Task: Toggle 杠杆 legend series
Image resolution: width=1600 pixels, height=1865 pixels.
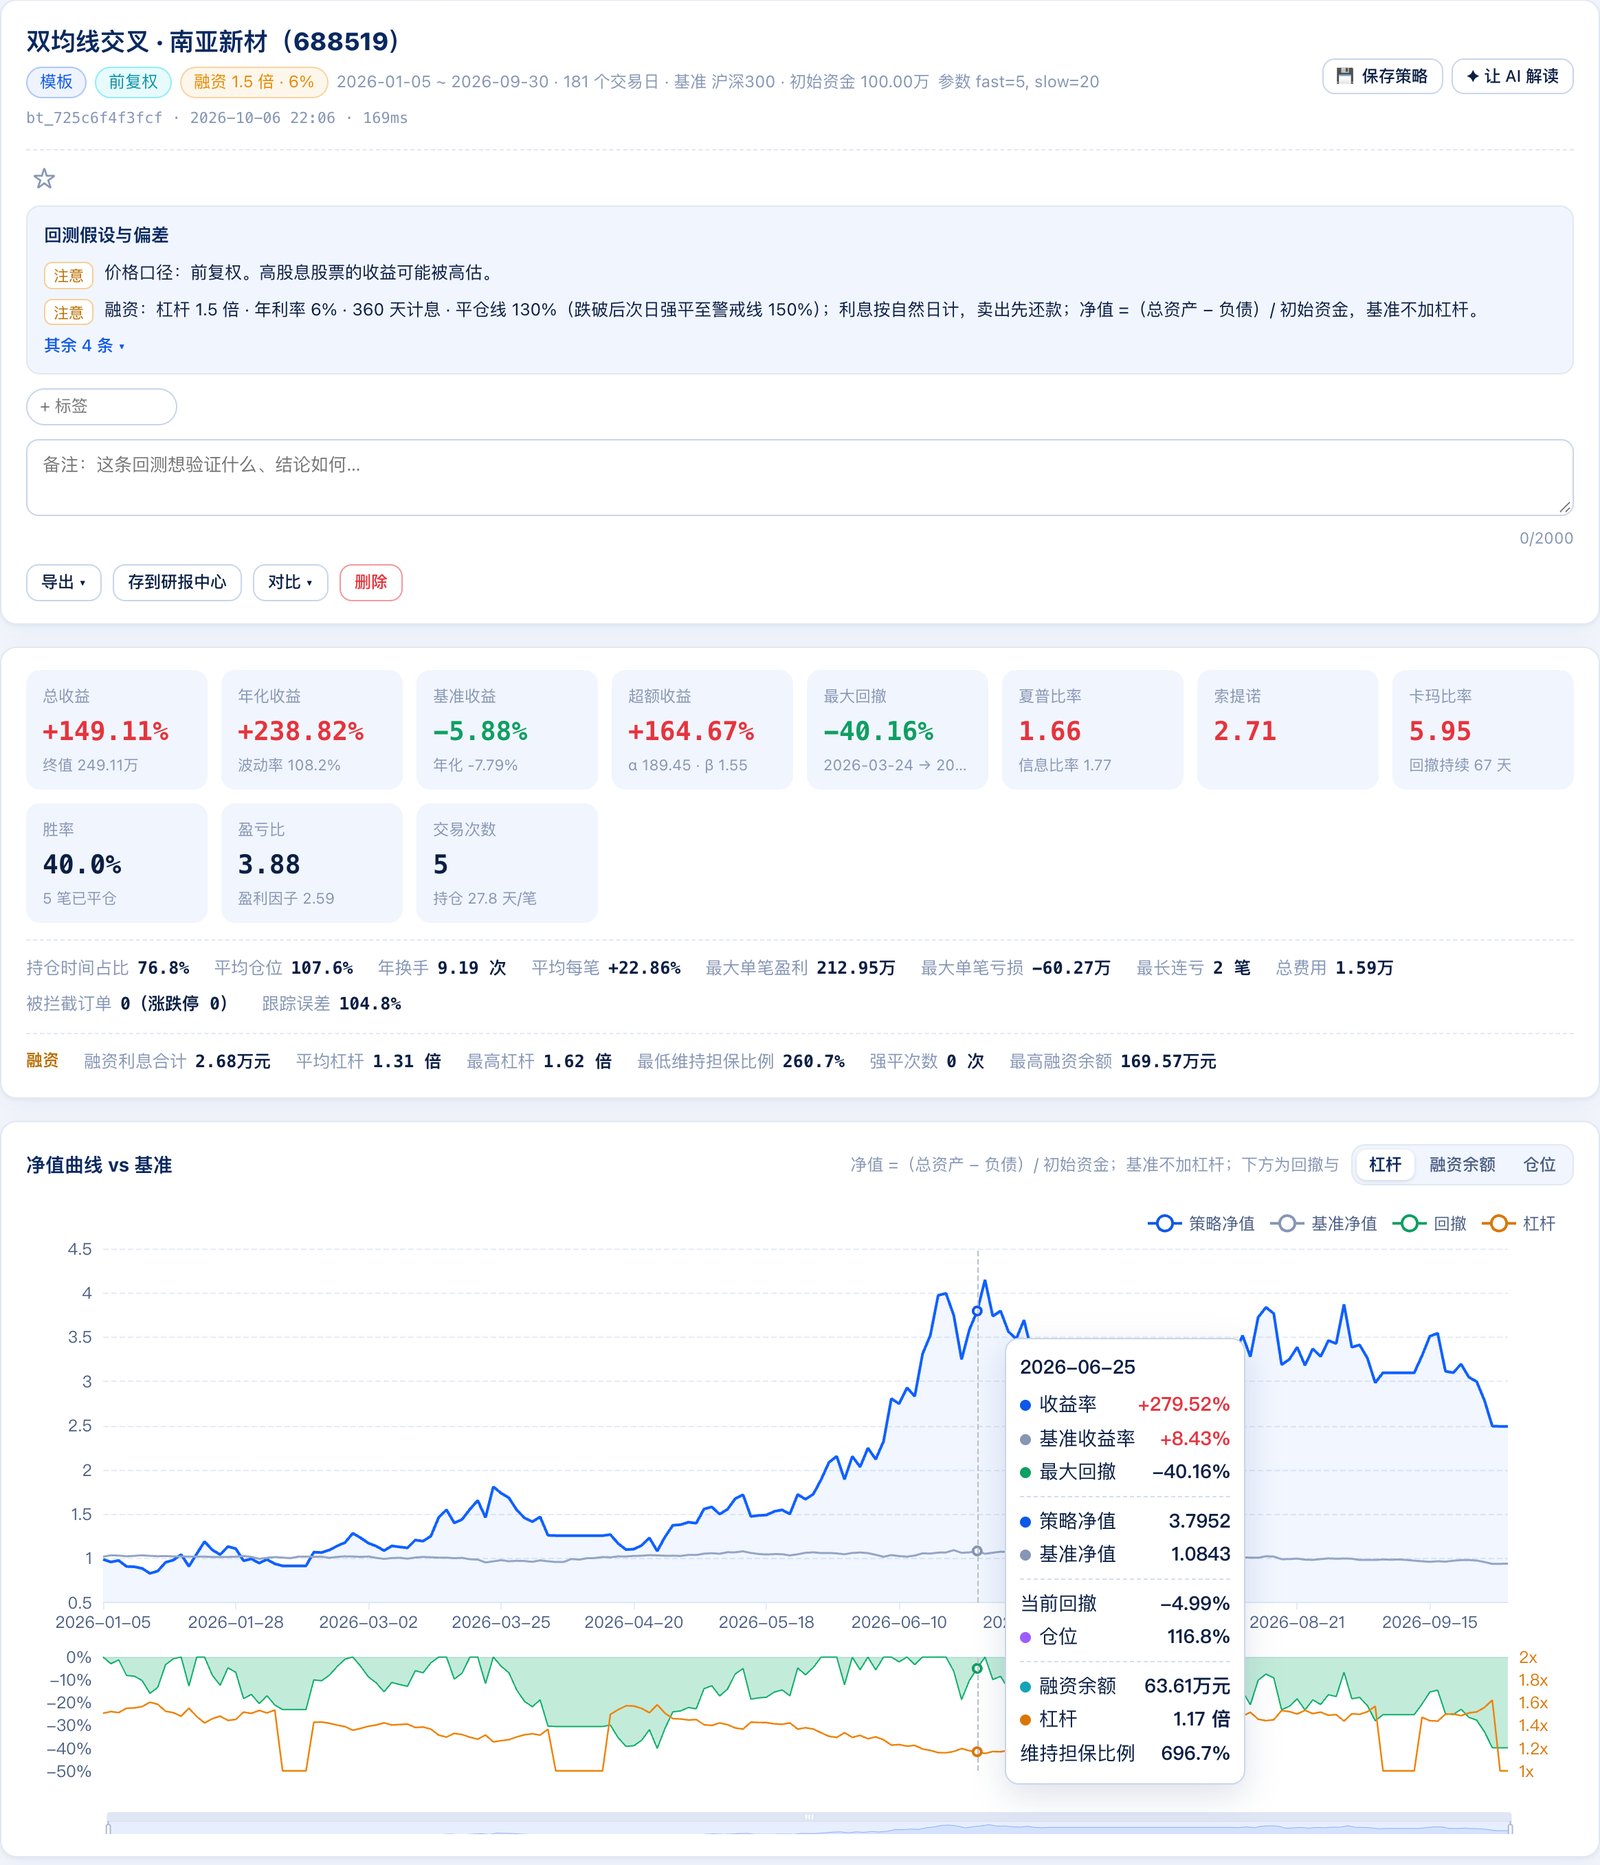Action: (x=1519, y=1223)
